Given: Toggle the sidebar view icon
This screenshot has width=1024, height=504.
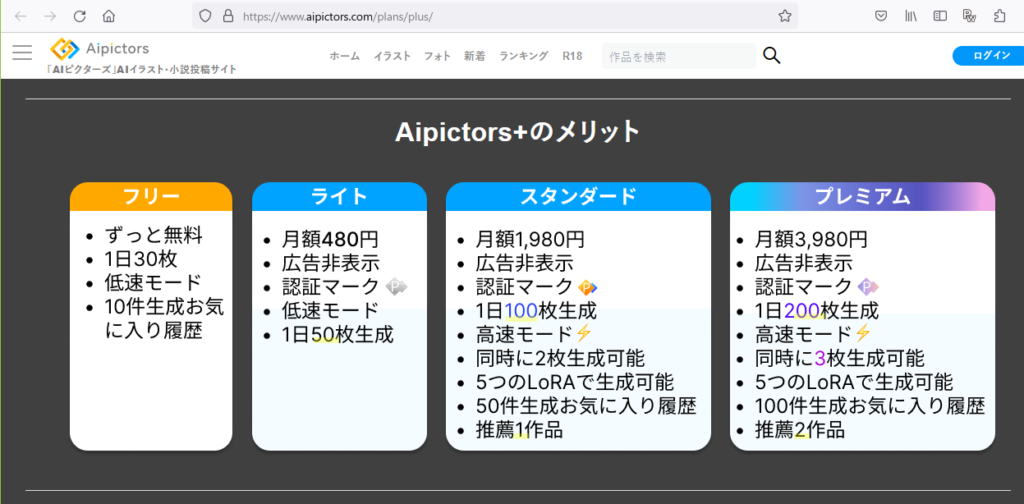Looking at the screenshot, I should (940, 16).
